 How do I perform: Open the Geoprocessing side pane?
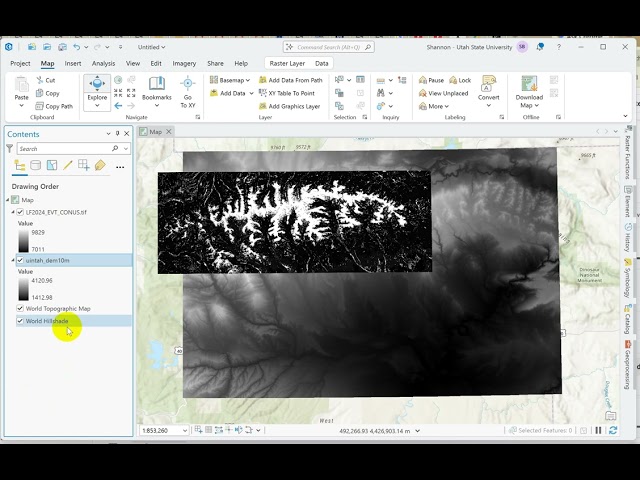pyautogui.click(x=628, y=366)
